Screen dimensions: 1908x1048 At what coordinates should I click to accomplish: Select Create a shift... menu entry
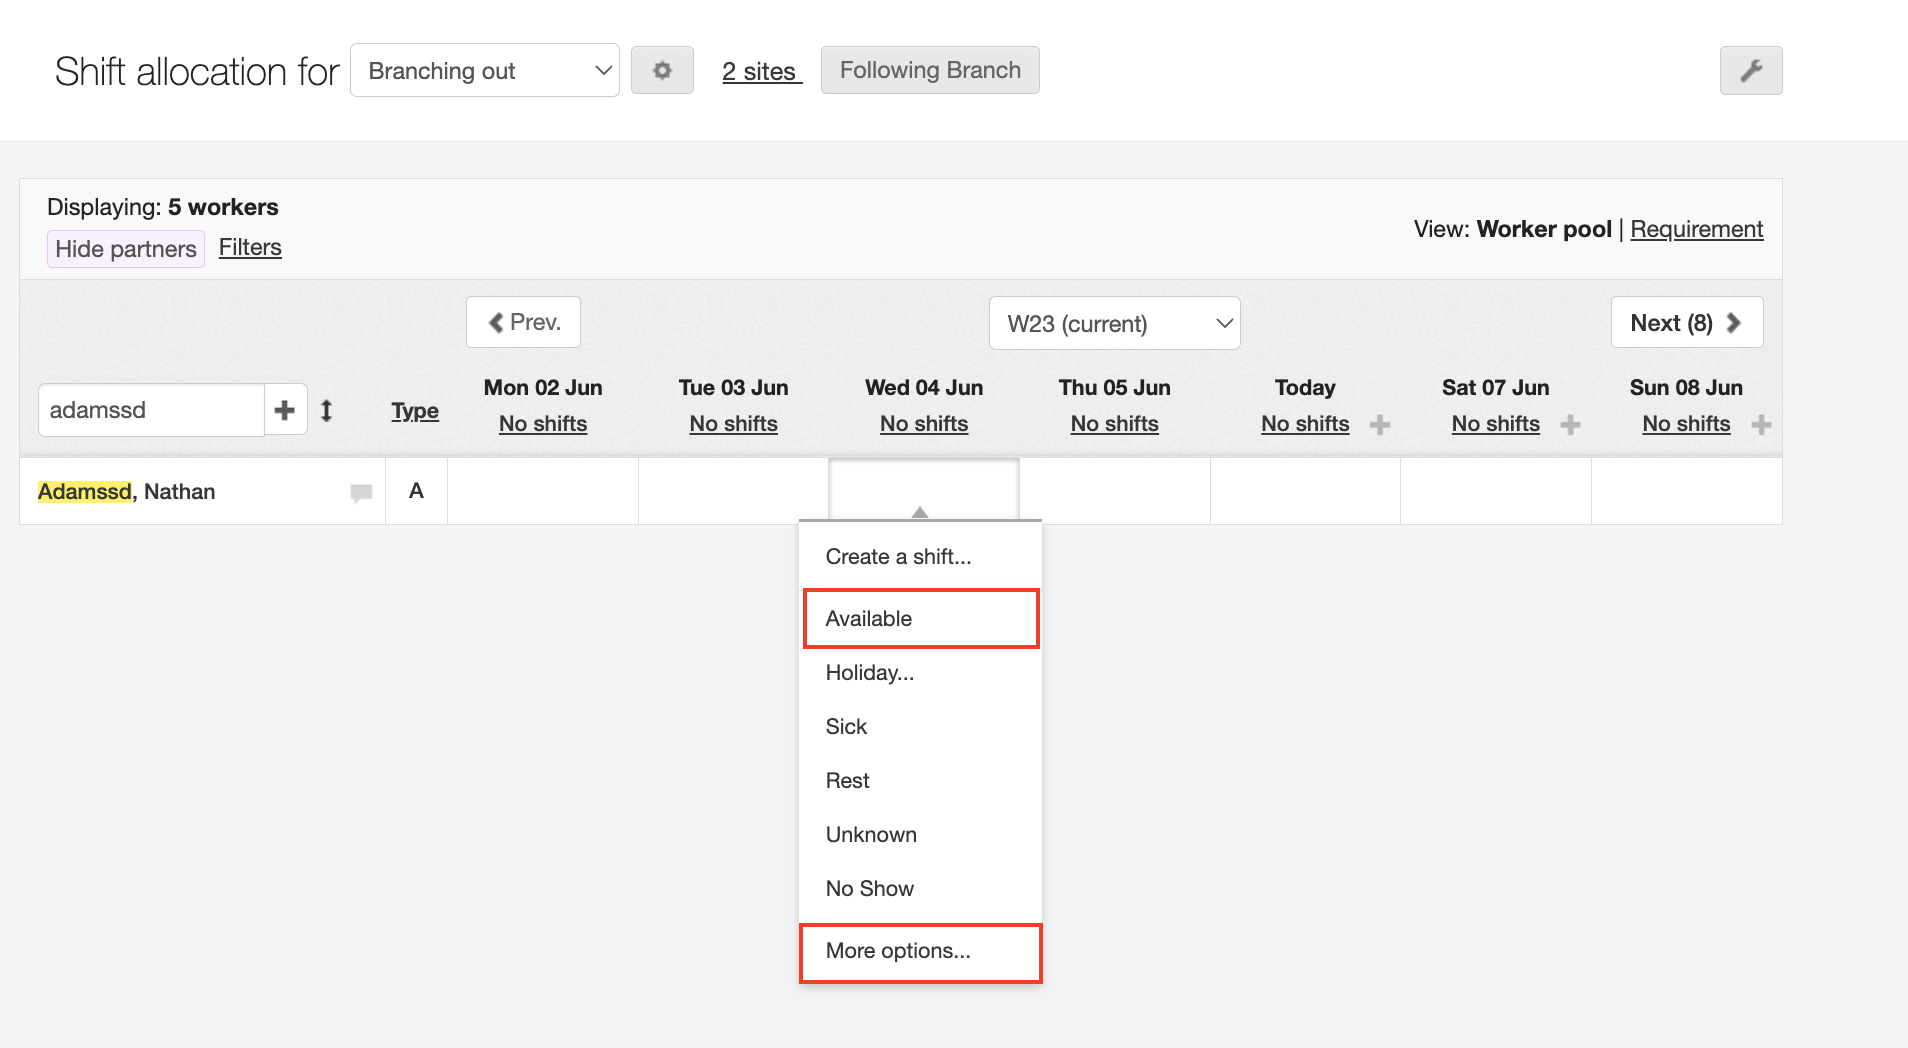(898, 557)
